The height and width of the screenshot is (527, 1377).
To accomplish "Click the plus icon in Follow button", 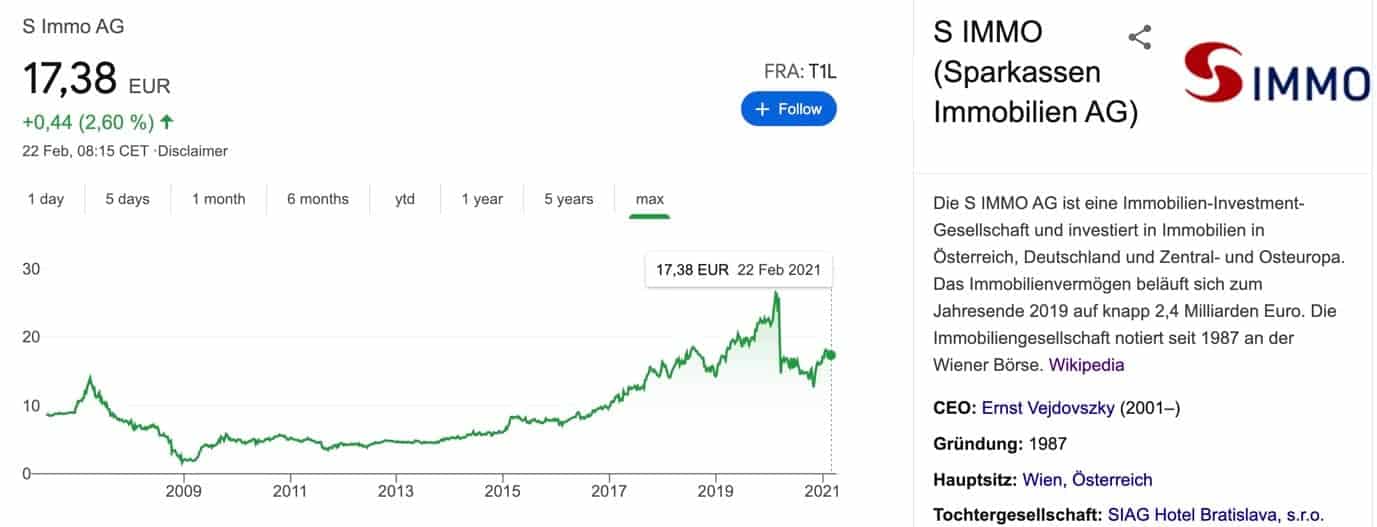I will [763, 109].
